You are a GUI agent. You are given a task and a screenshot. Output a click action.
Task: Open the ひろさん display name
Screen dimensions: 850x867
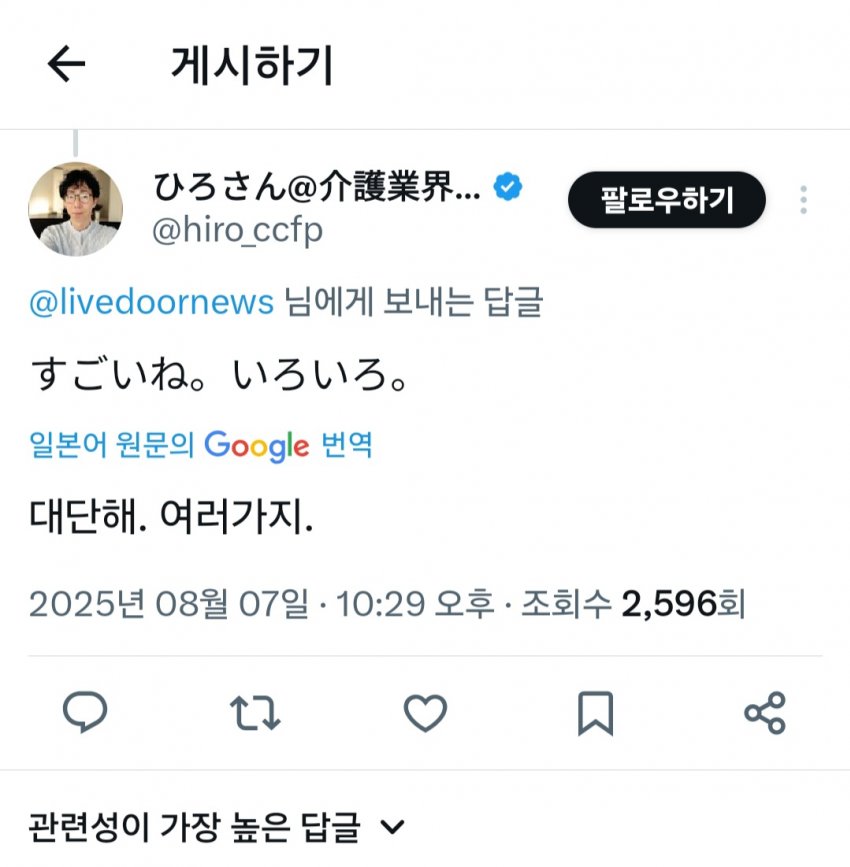[x=317, y=187]
